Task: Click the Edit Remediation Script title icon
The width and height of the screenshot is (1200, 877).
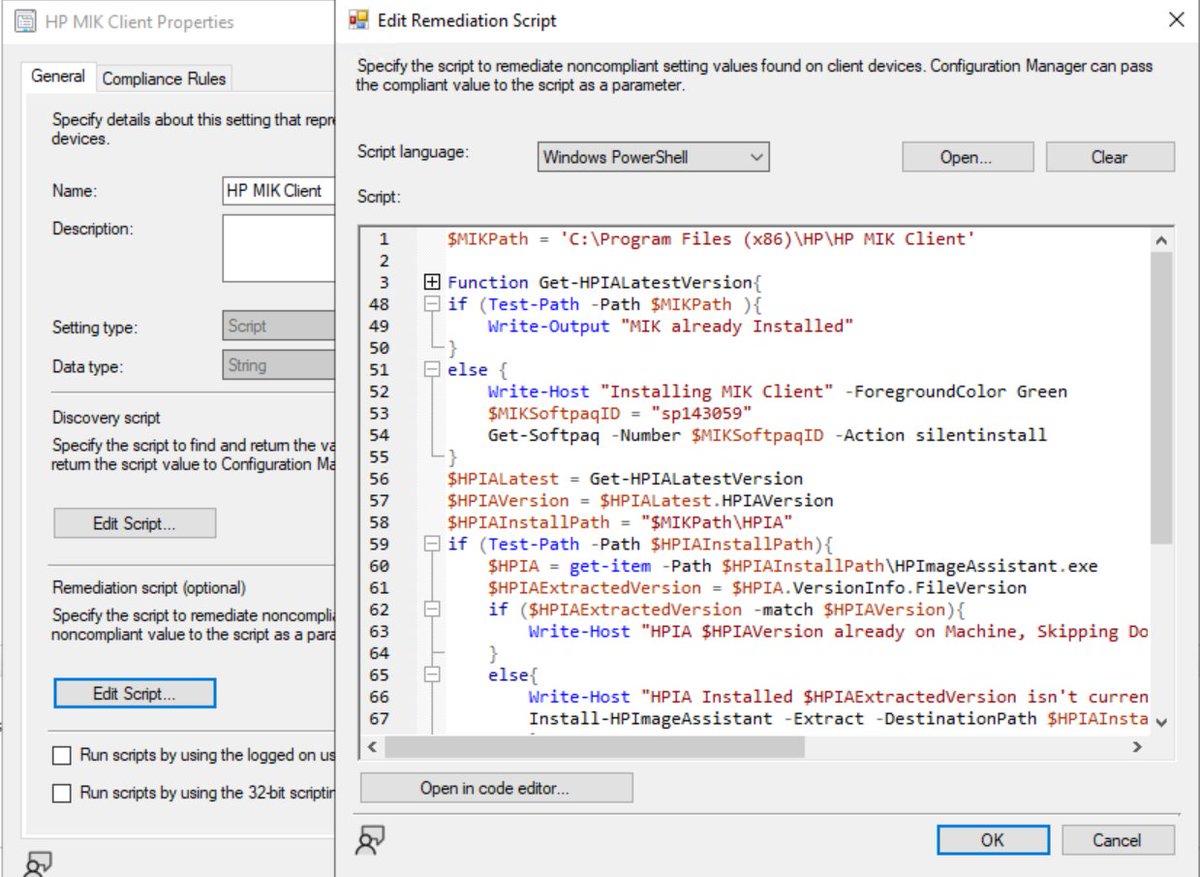Action: [x=358, y=20]
